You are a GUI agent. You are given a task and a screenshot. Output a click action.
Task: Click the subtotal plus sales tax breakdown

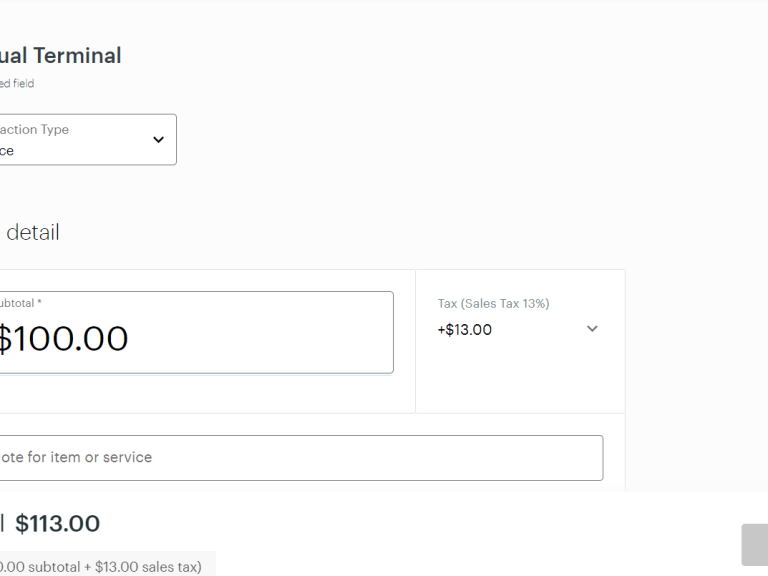(100, 567)
